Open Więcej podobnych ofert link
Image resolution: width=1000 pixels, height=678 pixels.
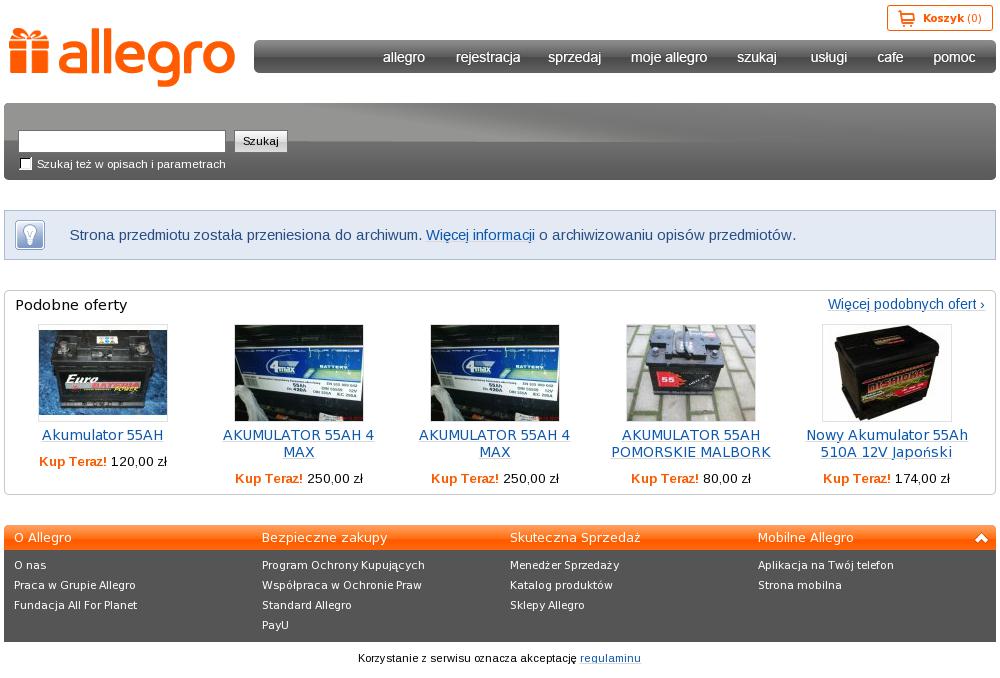[x=906, y=304]
